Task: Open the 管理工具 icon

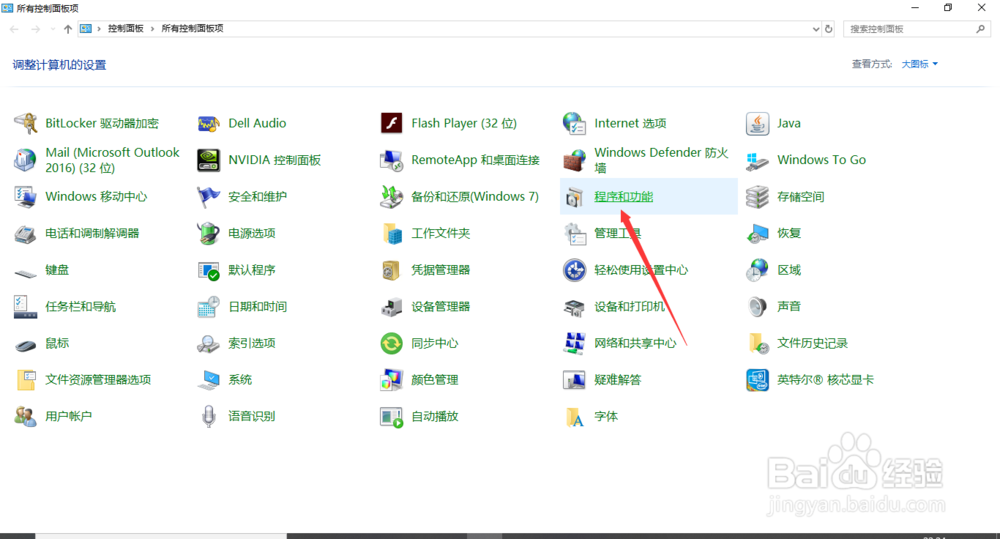Action: pos(575,233)
